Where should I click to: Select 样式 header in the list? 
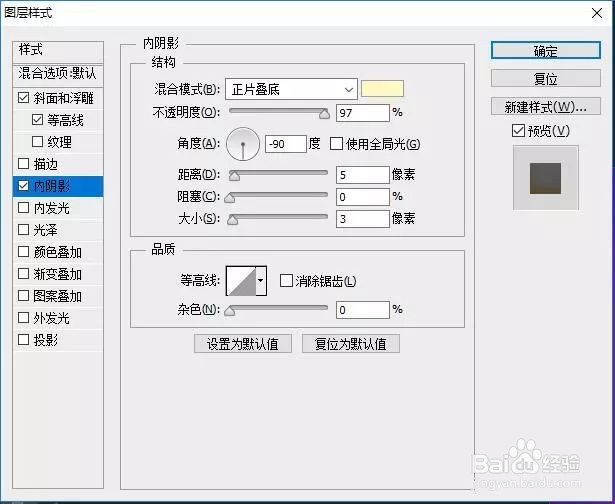58,51
